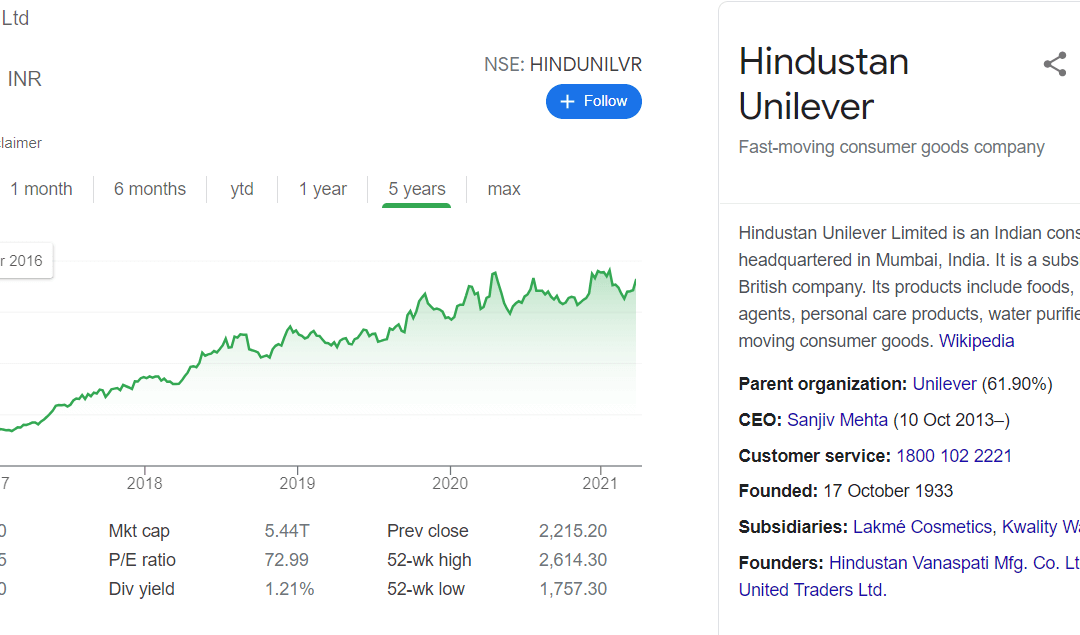This screenshot has width=1080, height=635.
Task: Open the max range chart tab
Action: pyautogui.click(x=504, y=189)
